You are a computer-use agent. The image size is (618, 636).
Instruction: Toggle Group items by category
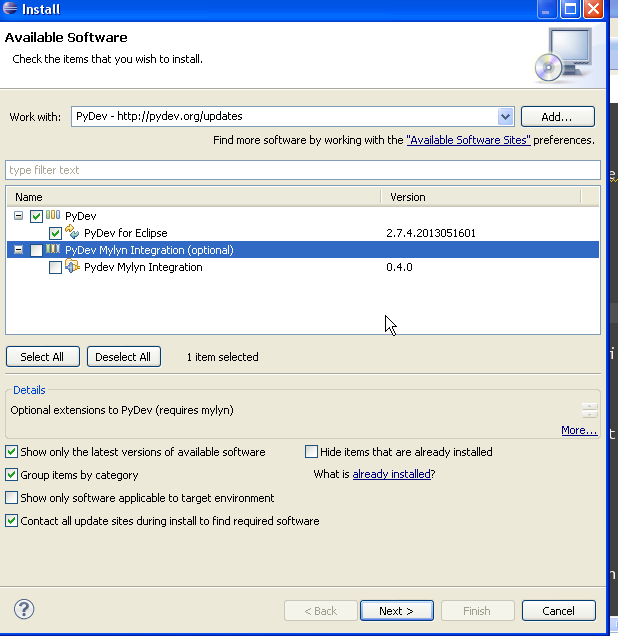pyautogui.click(x=11, y=475)
